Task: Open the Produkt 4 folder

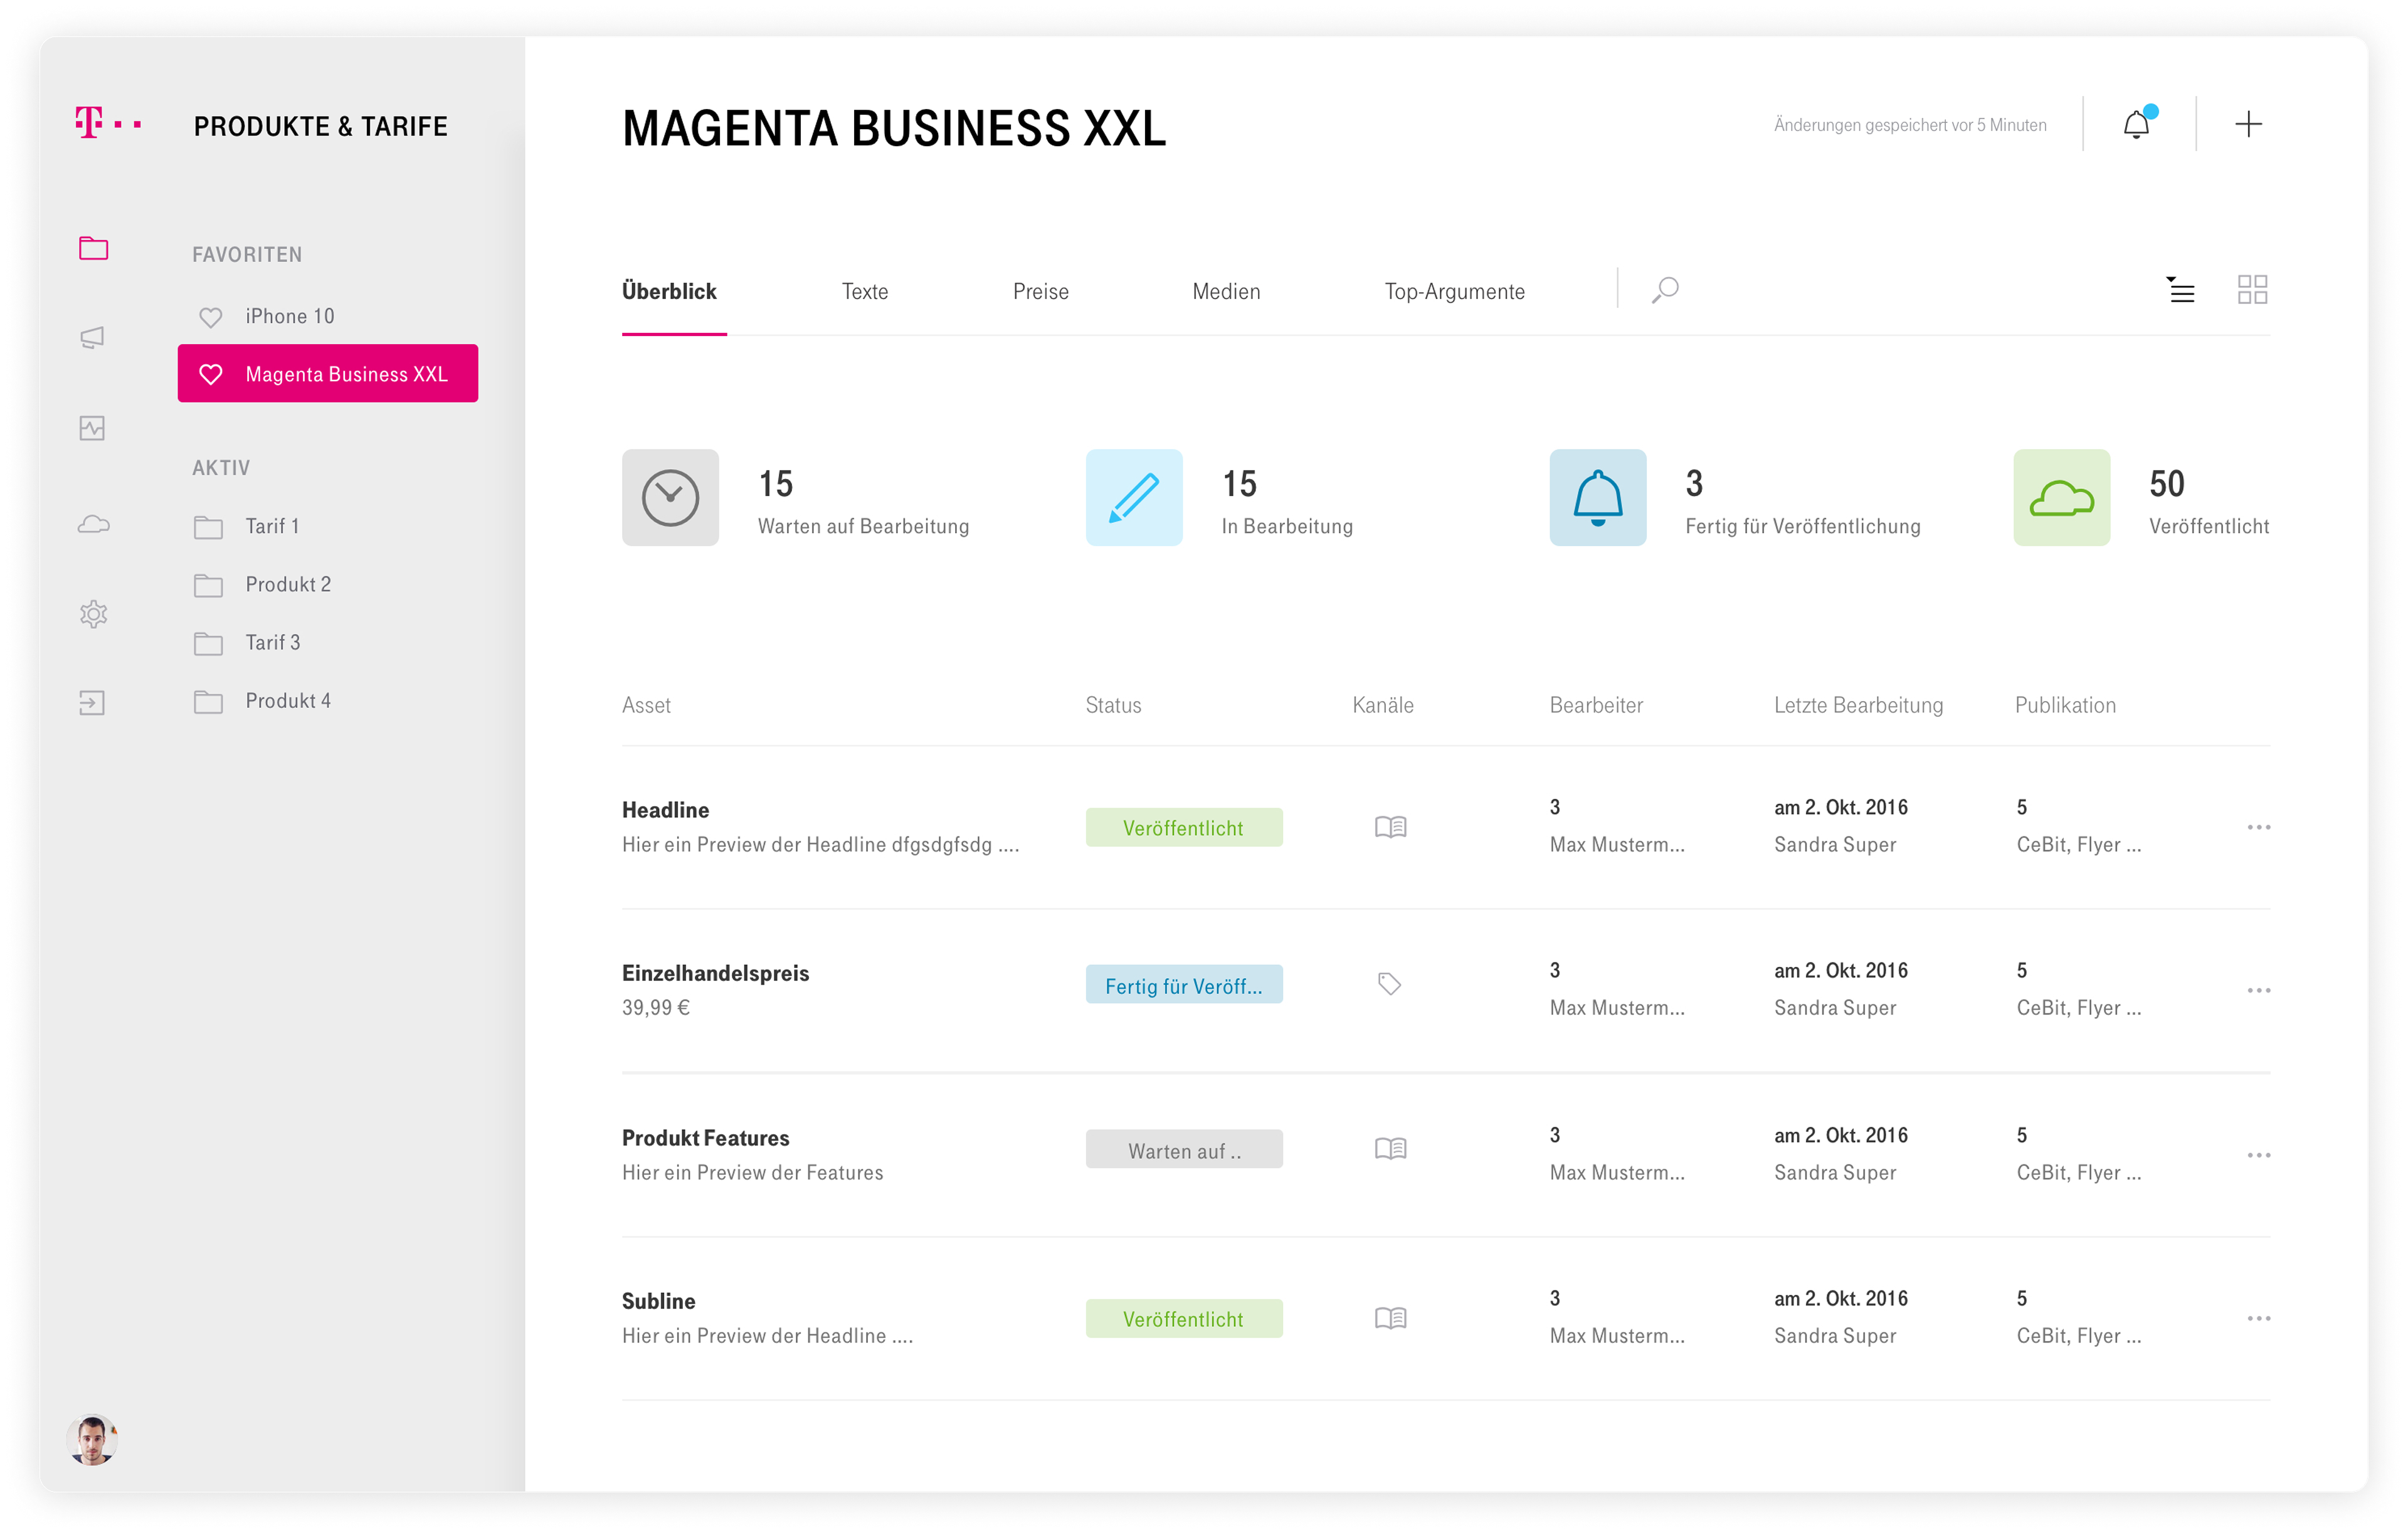Action: pyautogui.click(x=262, y=700)
